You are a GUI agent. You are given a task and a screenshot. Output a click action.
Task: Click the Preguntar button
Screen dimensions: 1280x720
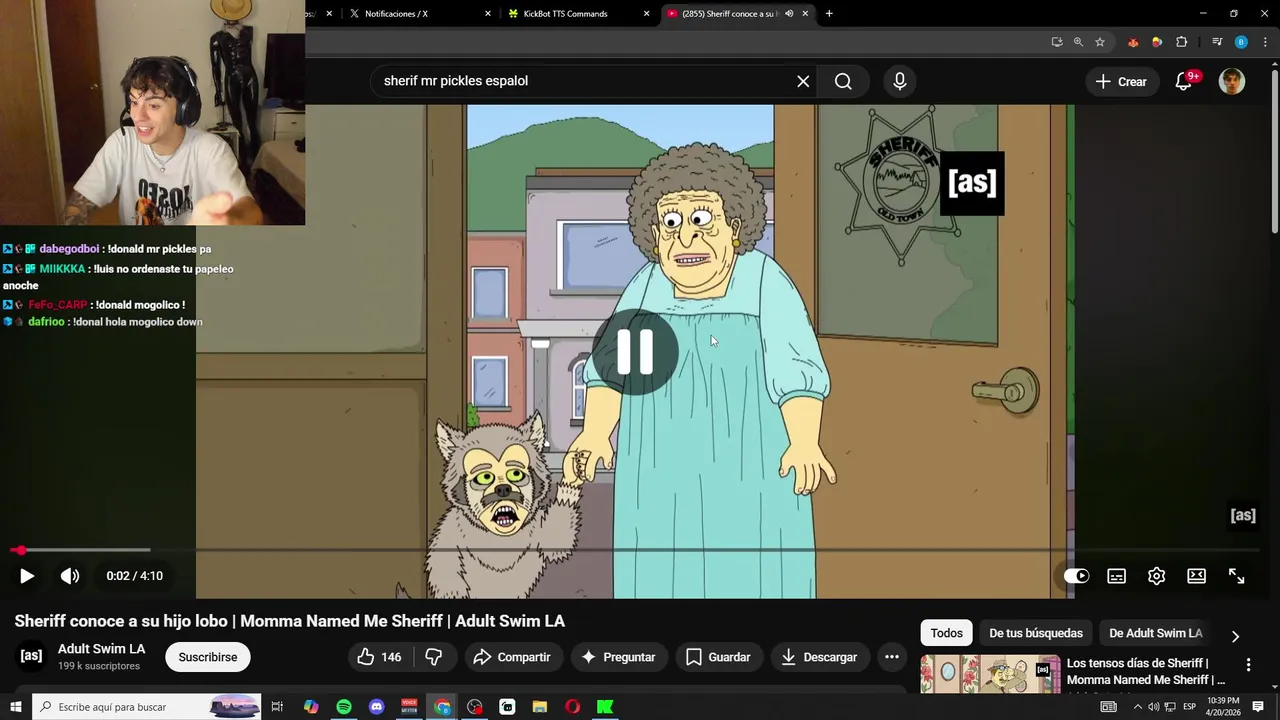tap(619, 657)
